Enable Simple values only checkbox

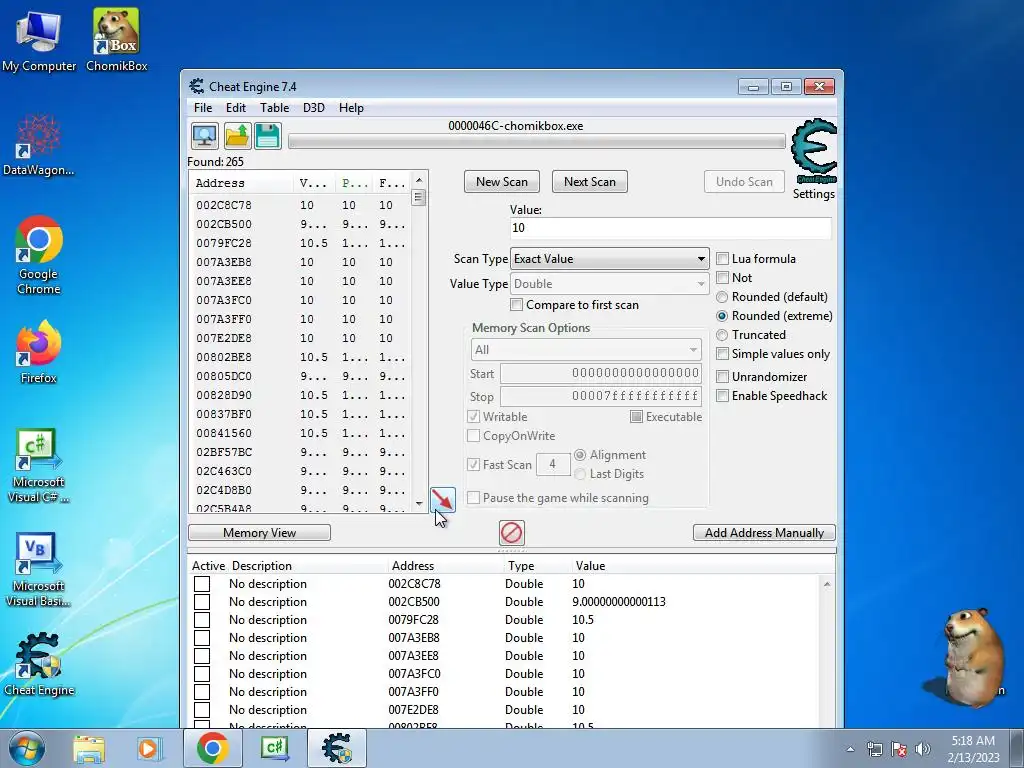(x=722, y=354)
